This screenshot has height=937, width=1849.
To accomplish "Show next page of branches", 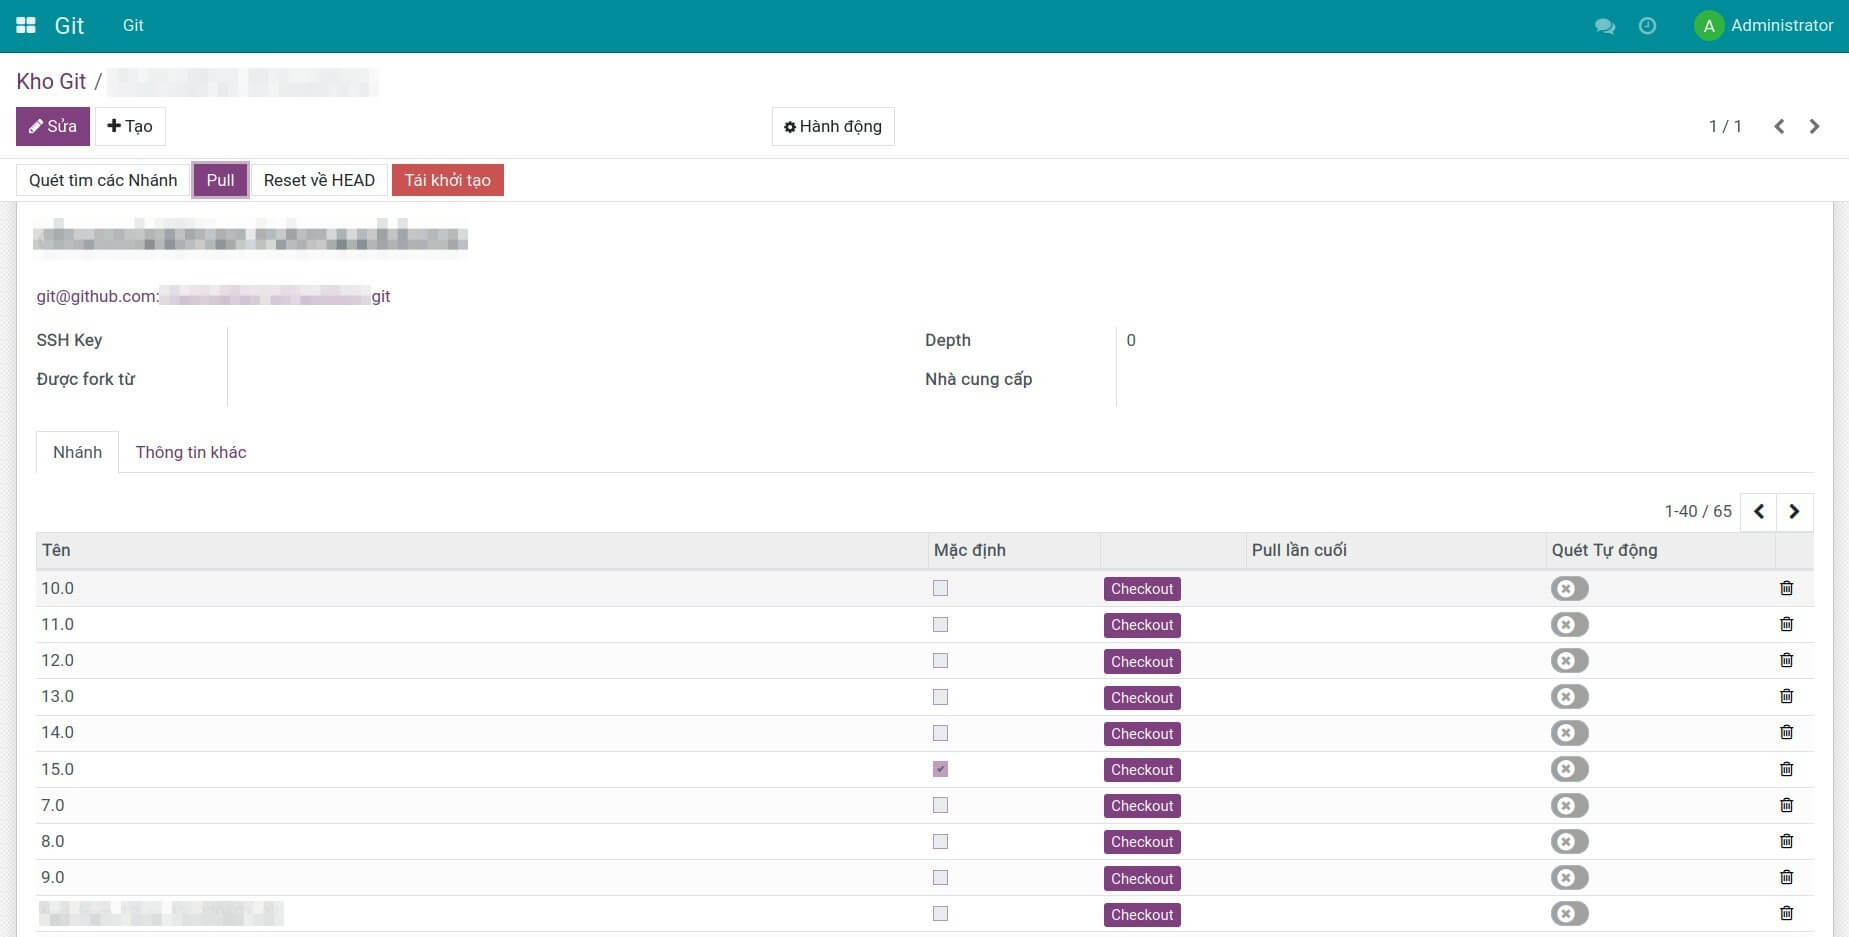I will click(x=1794, y=511).
